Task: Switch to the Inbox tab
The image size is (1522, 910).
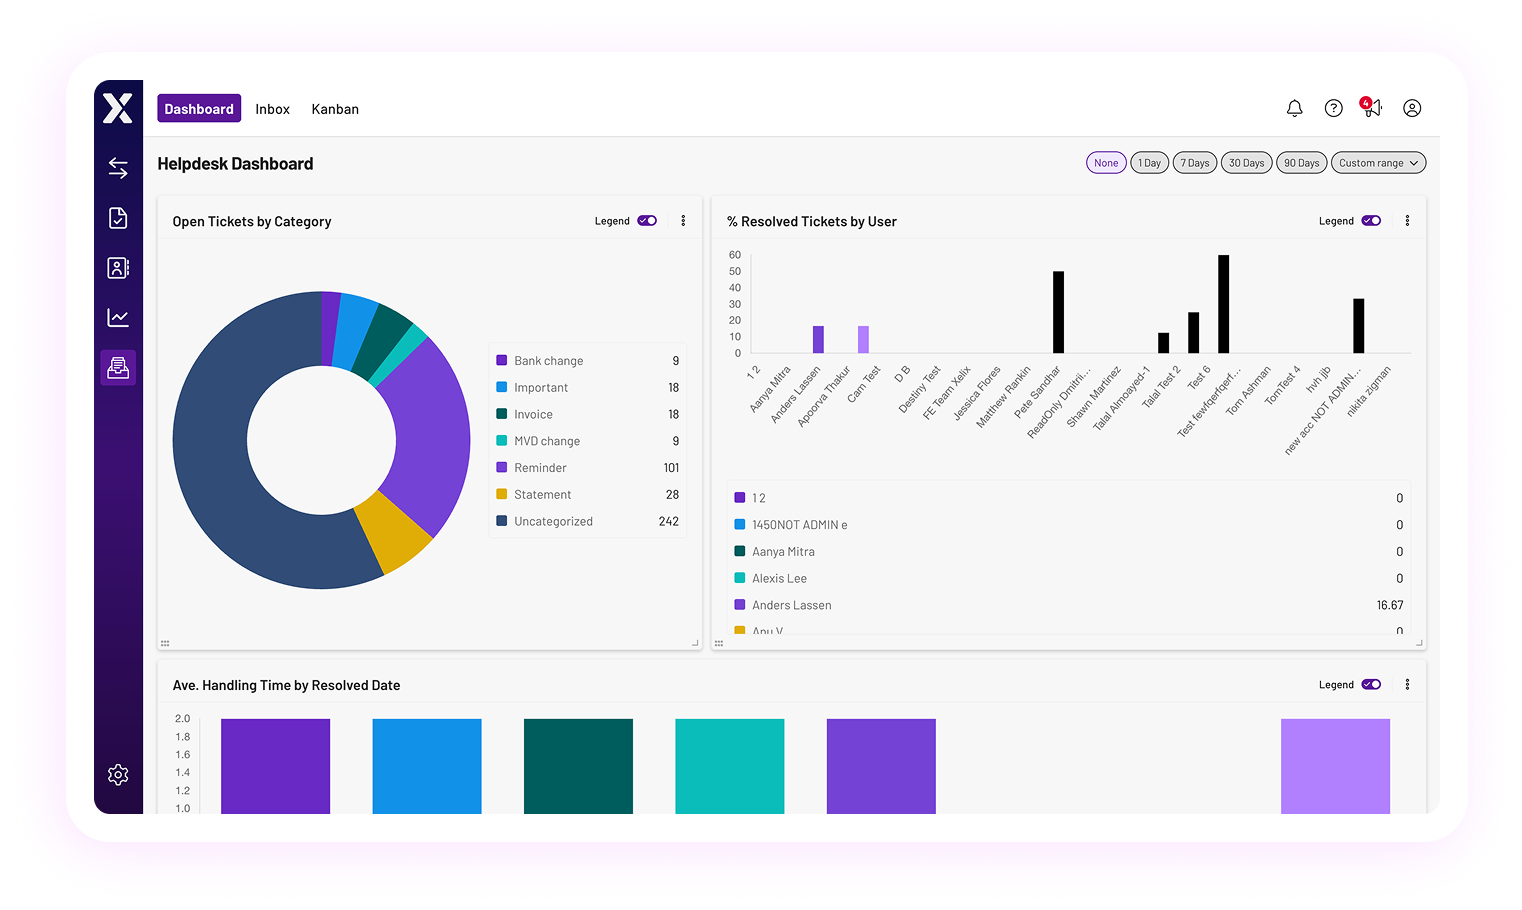Action: [272, 108]
